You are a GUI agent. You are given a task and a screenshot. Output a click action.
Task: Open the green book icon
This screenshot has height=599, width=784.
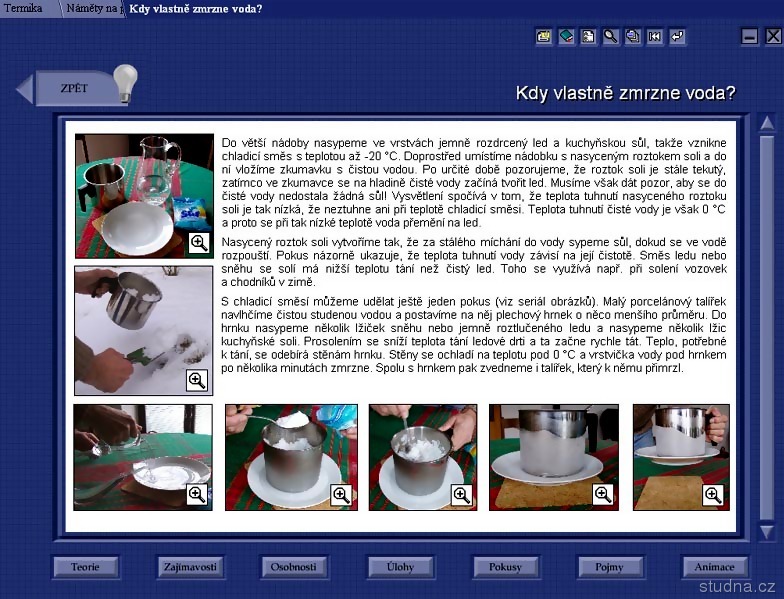(566, 36)
